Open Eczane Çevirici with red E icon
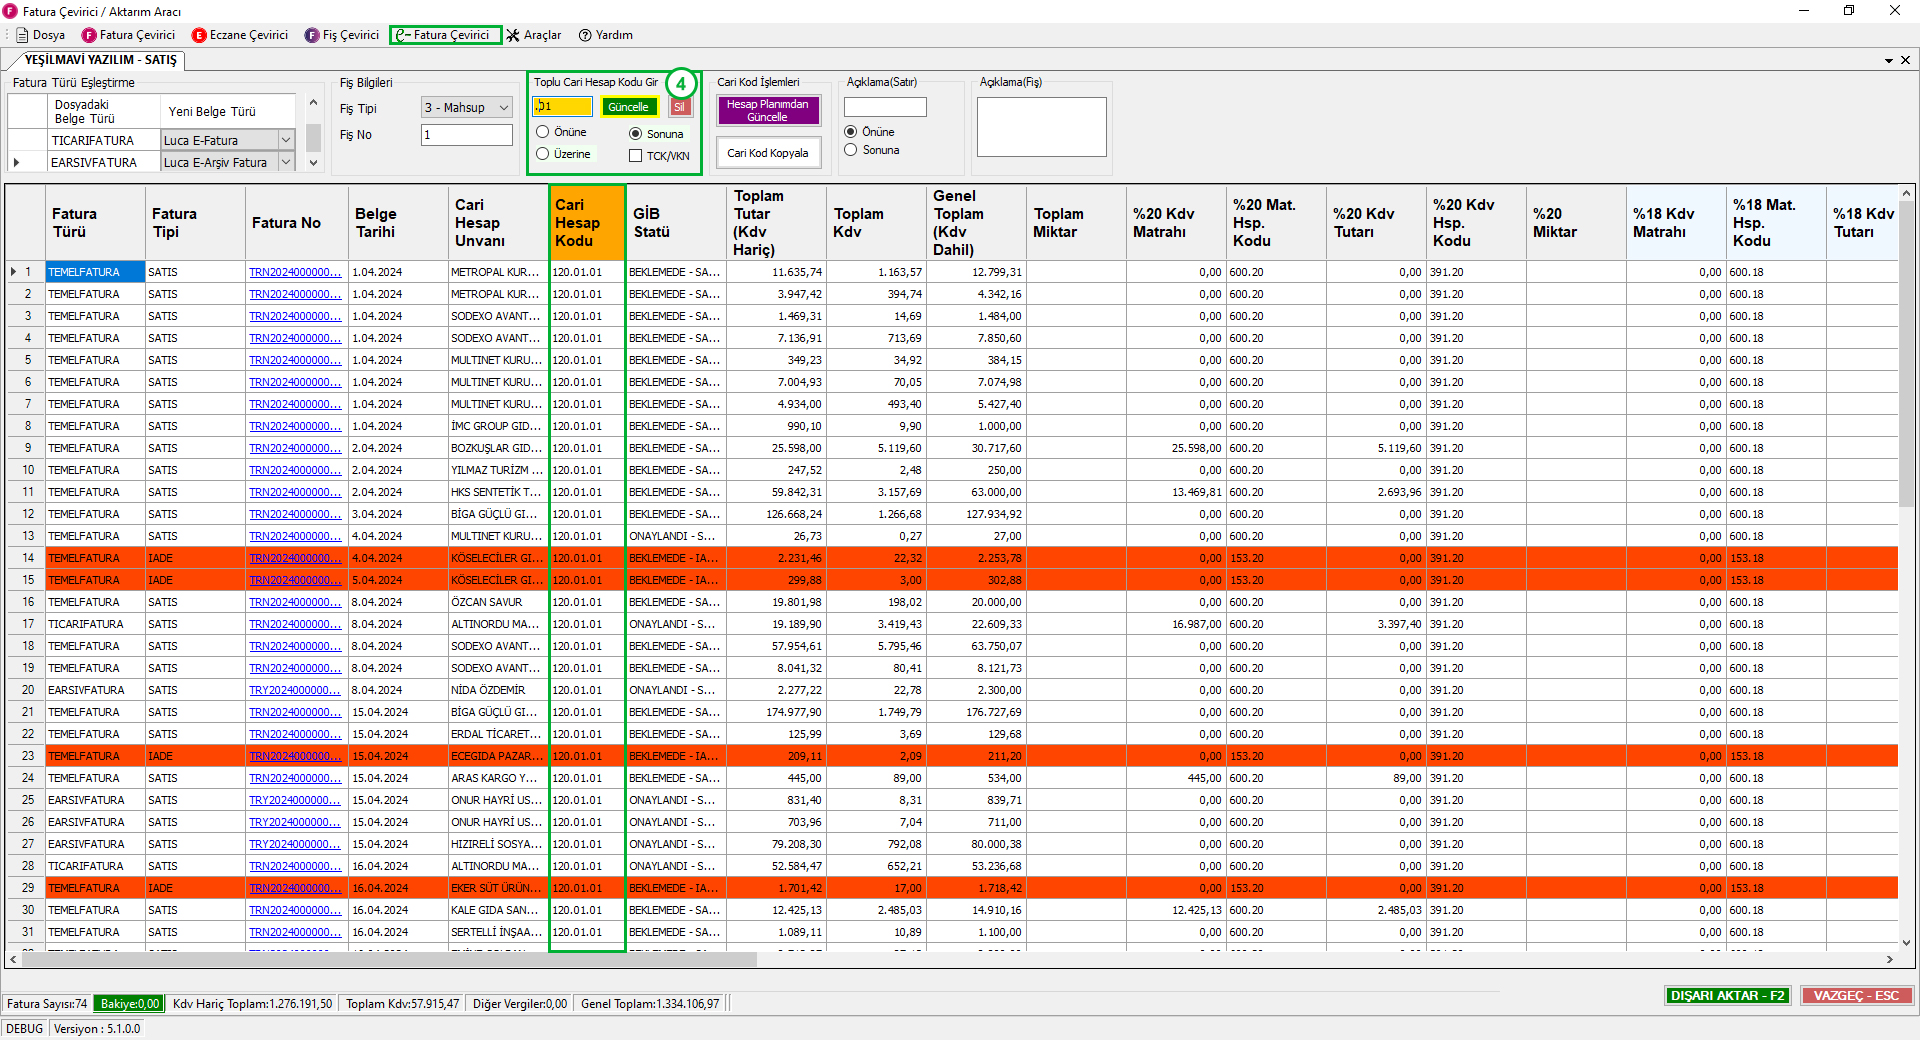The width and height of the screenshot is (1920, 1040). pyautogui.click(x=199, y=35)
